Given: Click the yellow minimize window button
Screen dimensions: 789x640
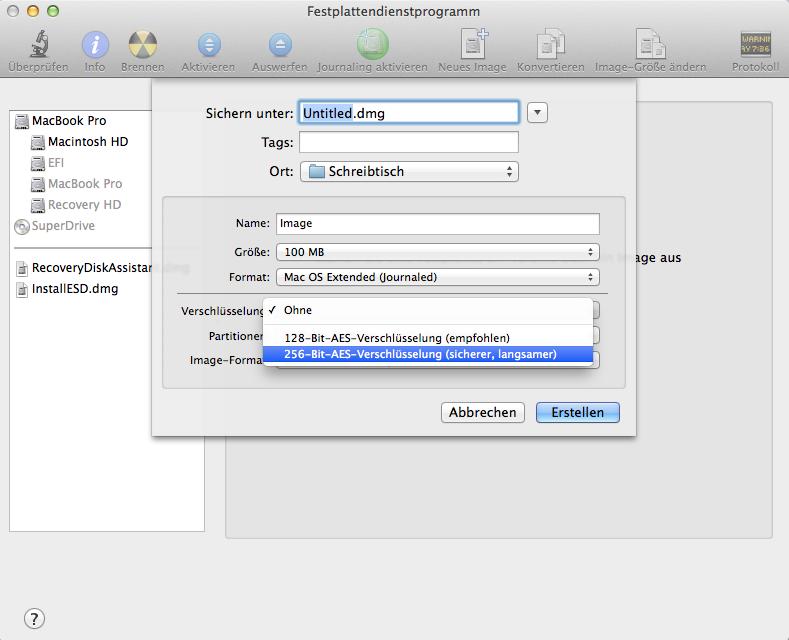Looking at the screenshot, I should point(33,11).
